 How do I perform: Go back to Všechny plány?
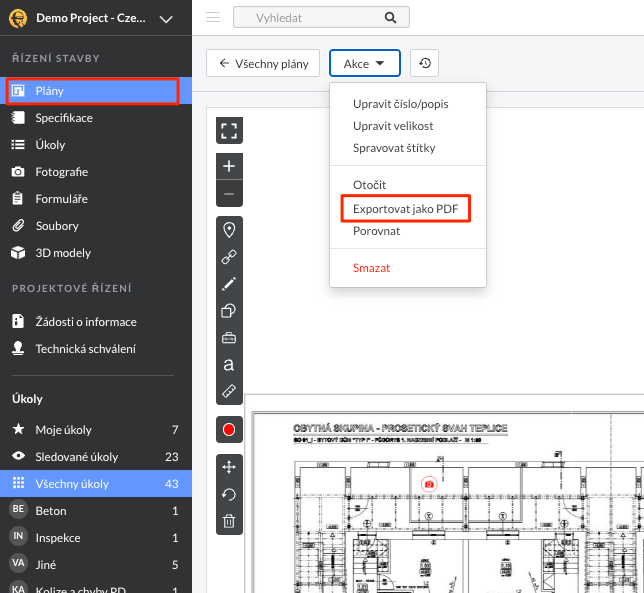[x=263, y=63]
